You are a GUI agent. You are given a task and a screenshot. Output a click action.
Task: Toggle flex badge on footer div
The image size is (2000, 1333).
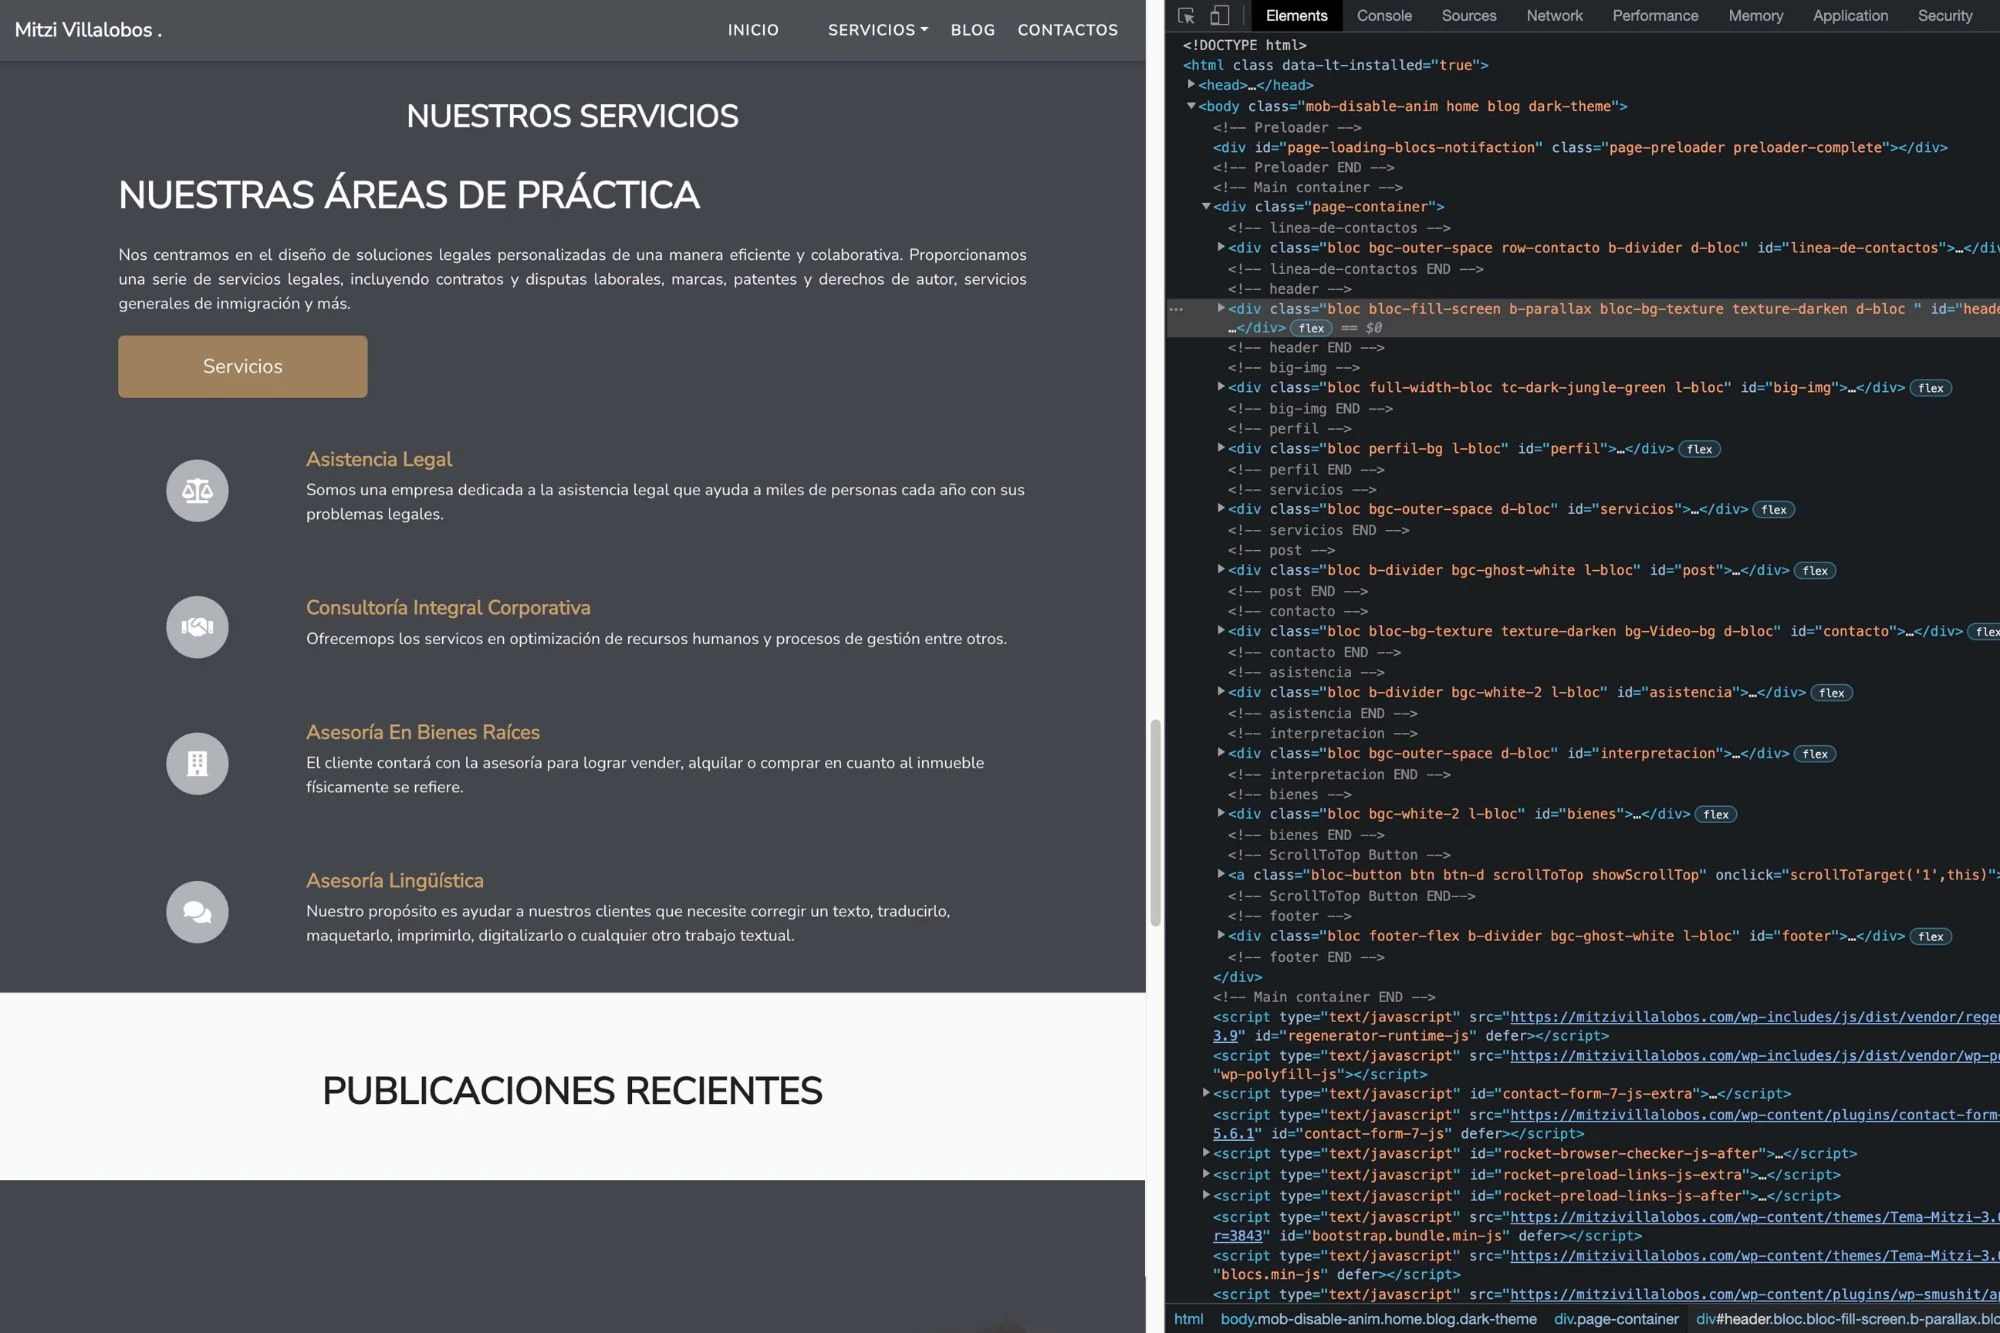[x=1931, y=937]
